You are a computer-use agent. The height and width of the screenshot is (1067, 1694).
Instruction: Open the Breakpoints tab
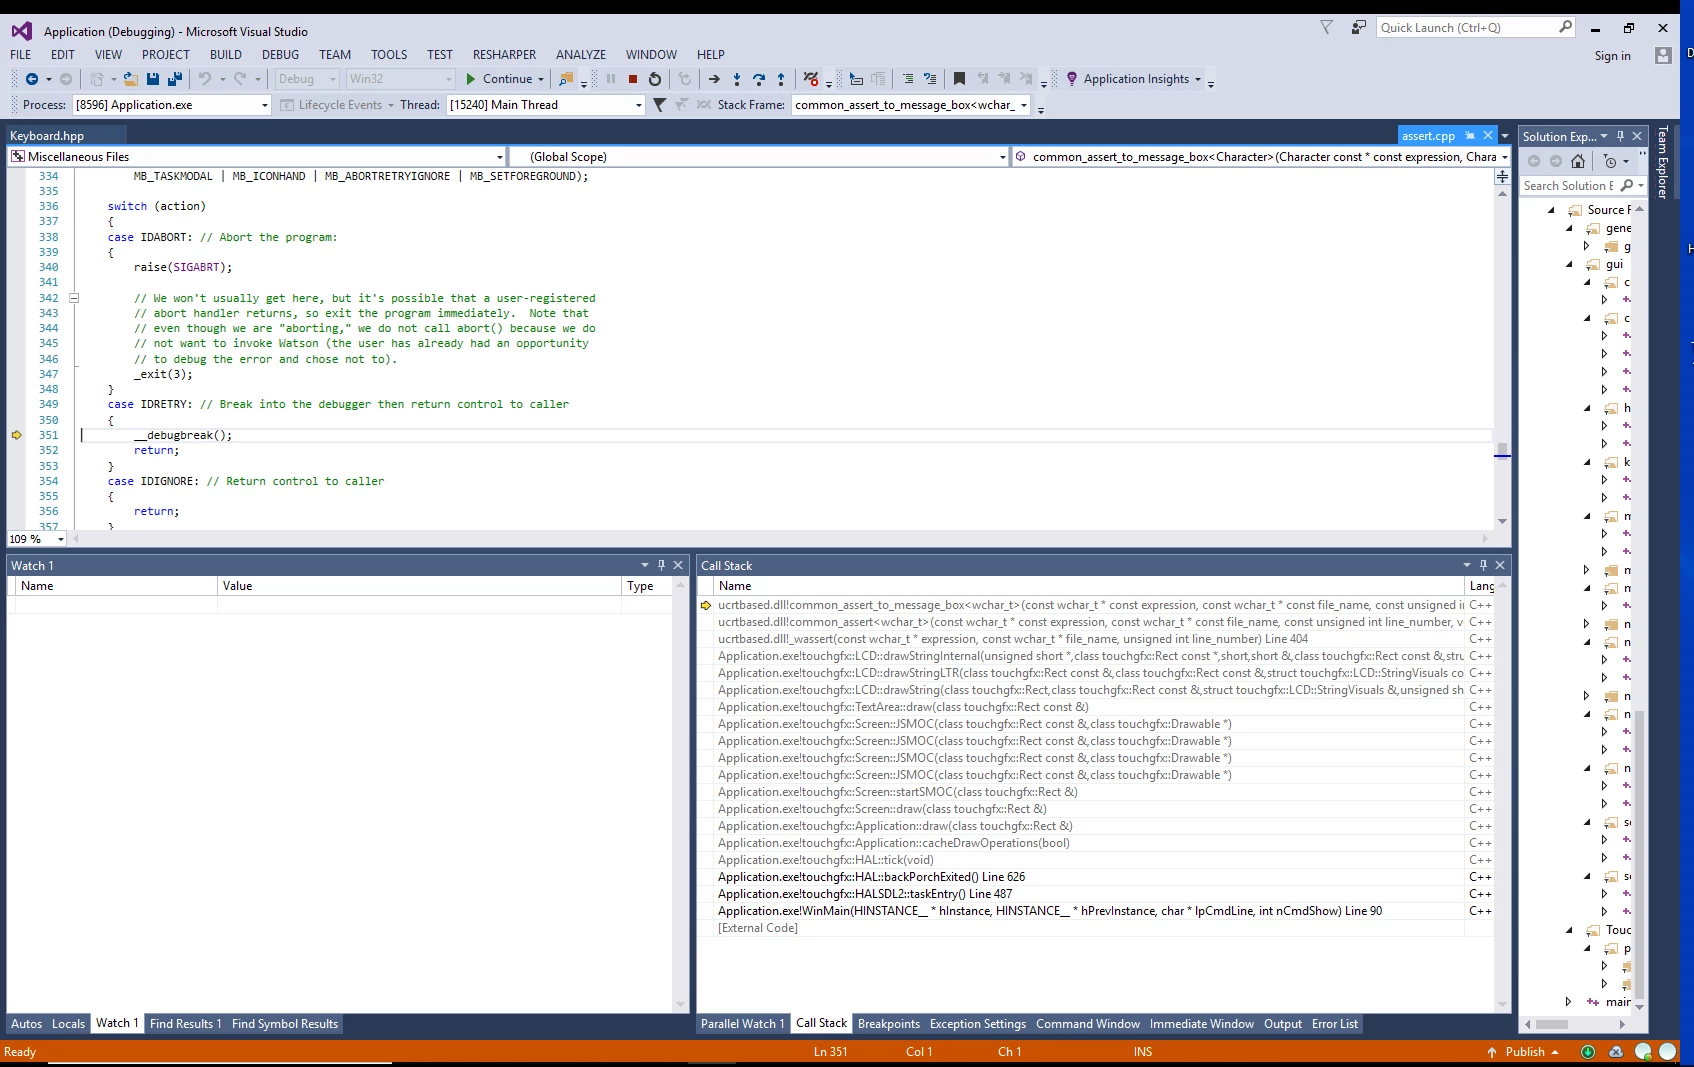(x=889, y=1024)
